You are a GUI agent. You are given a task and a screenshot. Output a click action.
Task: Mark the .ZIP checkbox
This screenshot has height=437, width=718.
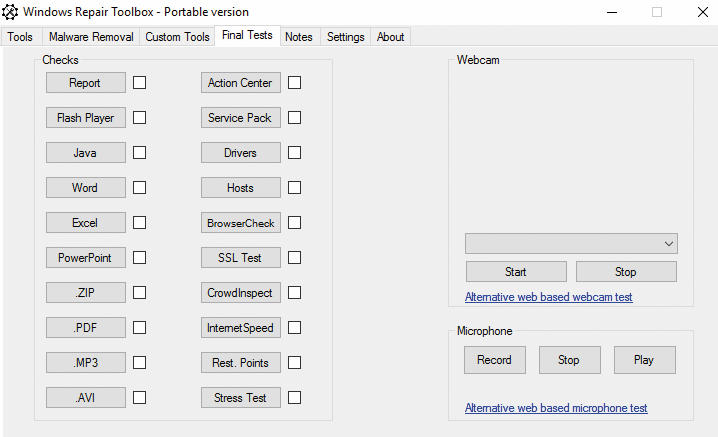[140, 293]
